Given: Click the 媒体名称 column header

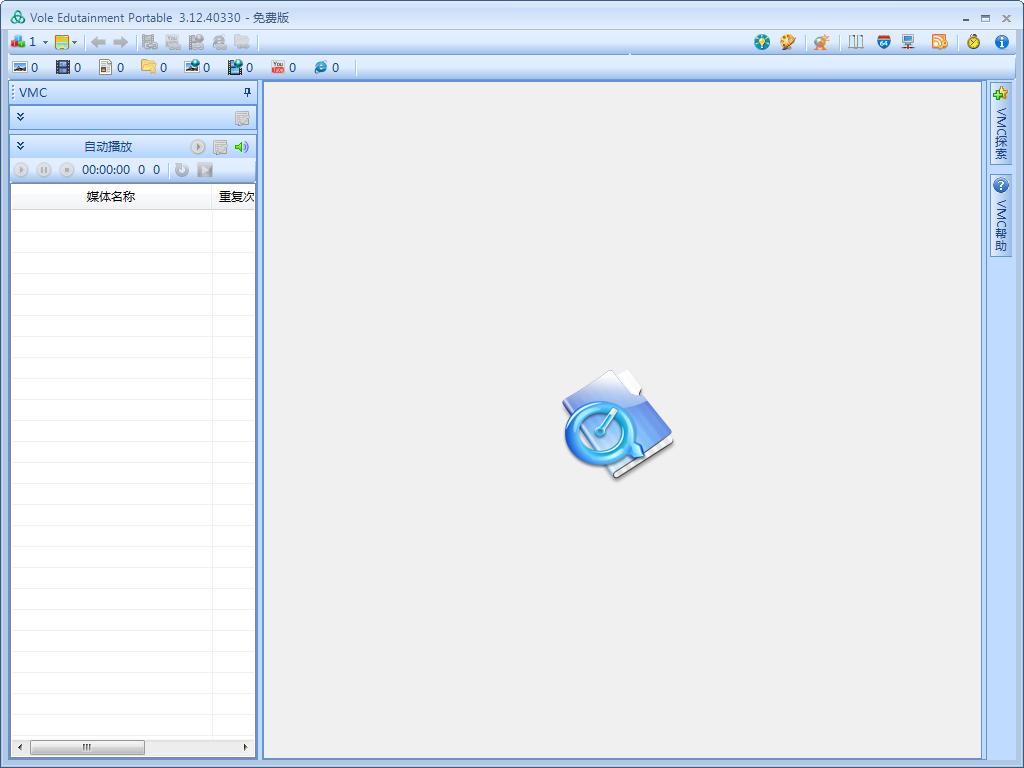Looking at the screenshot, I should click(x=110, y=197).
